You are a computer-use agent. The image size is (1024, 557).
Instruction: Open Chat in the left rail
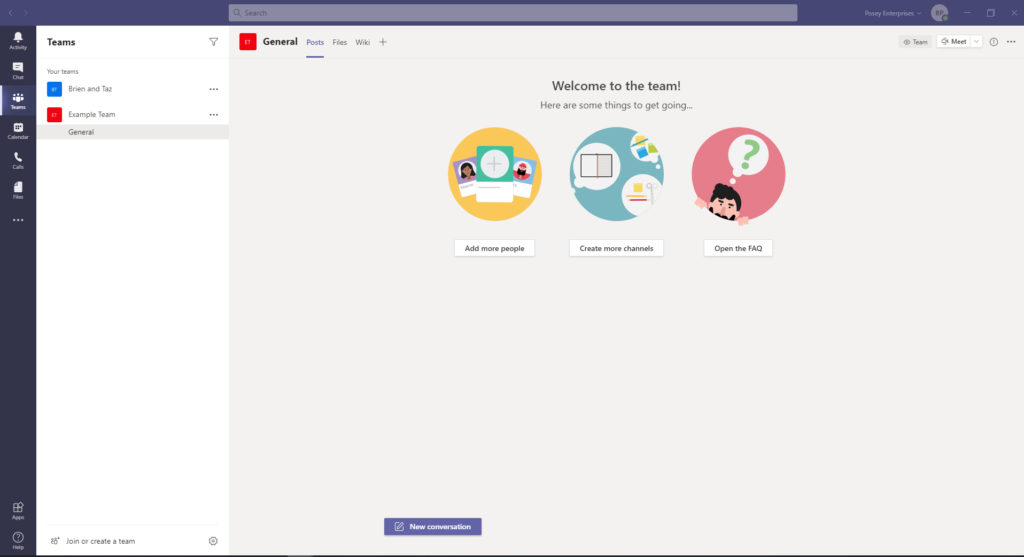click(x=18, y=71)
